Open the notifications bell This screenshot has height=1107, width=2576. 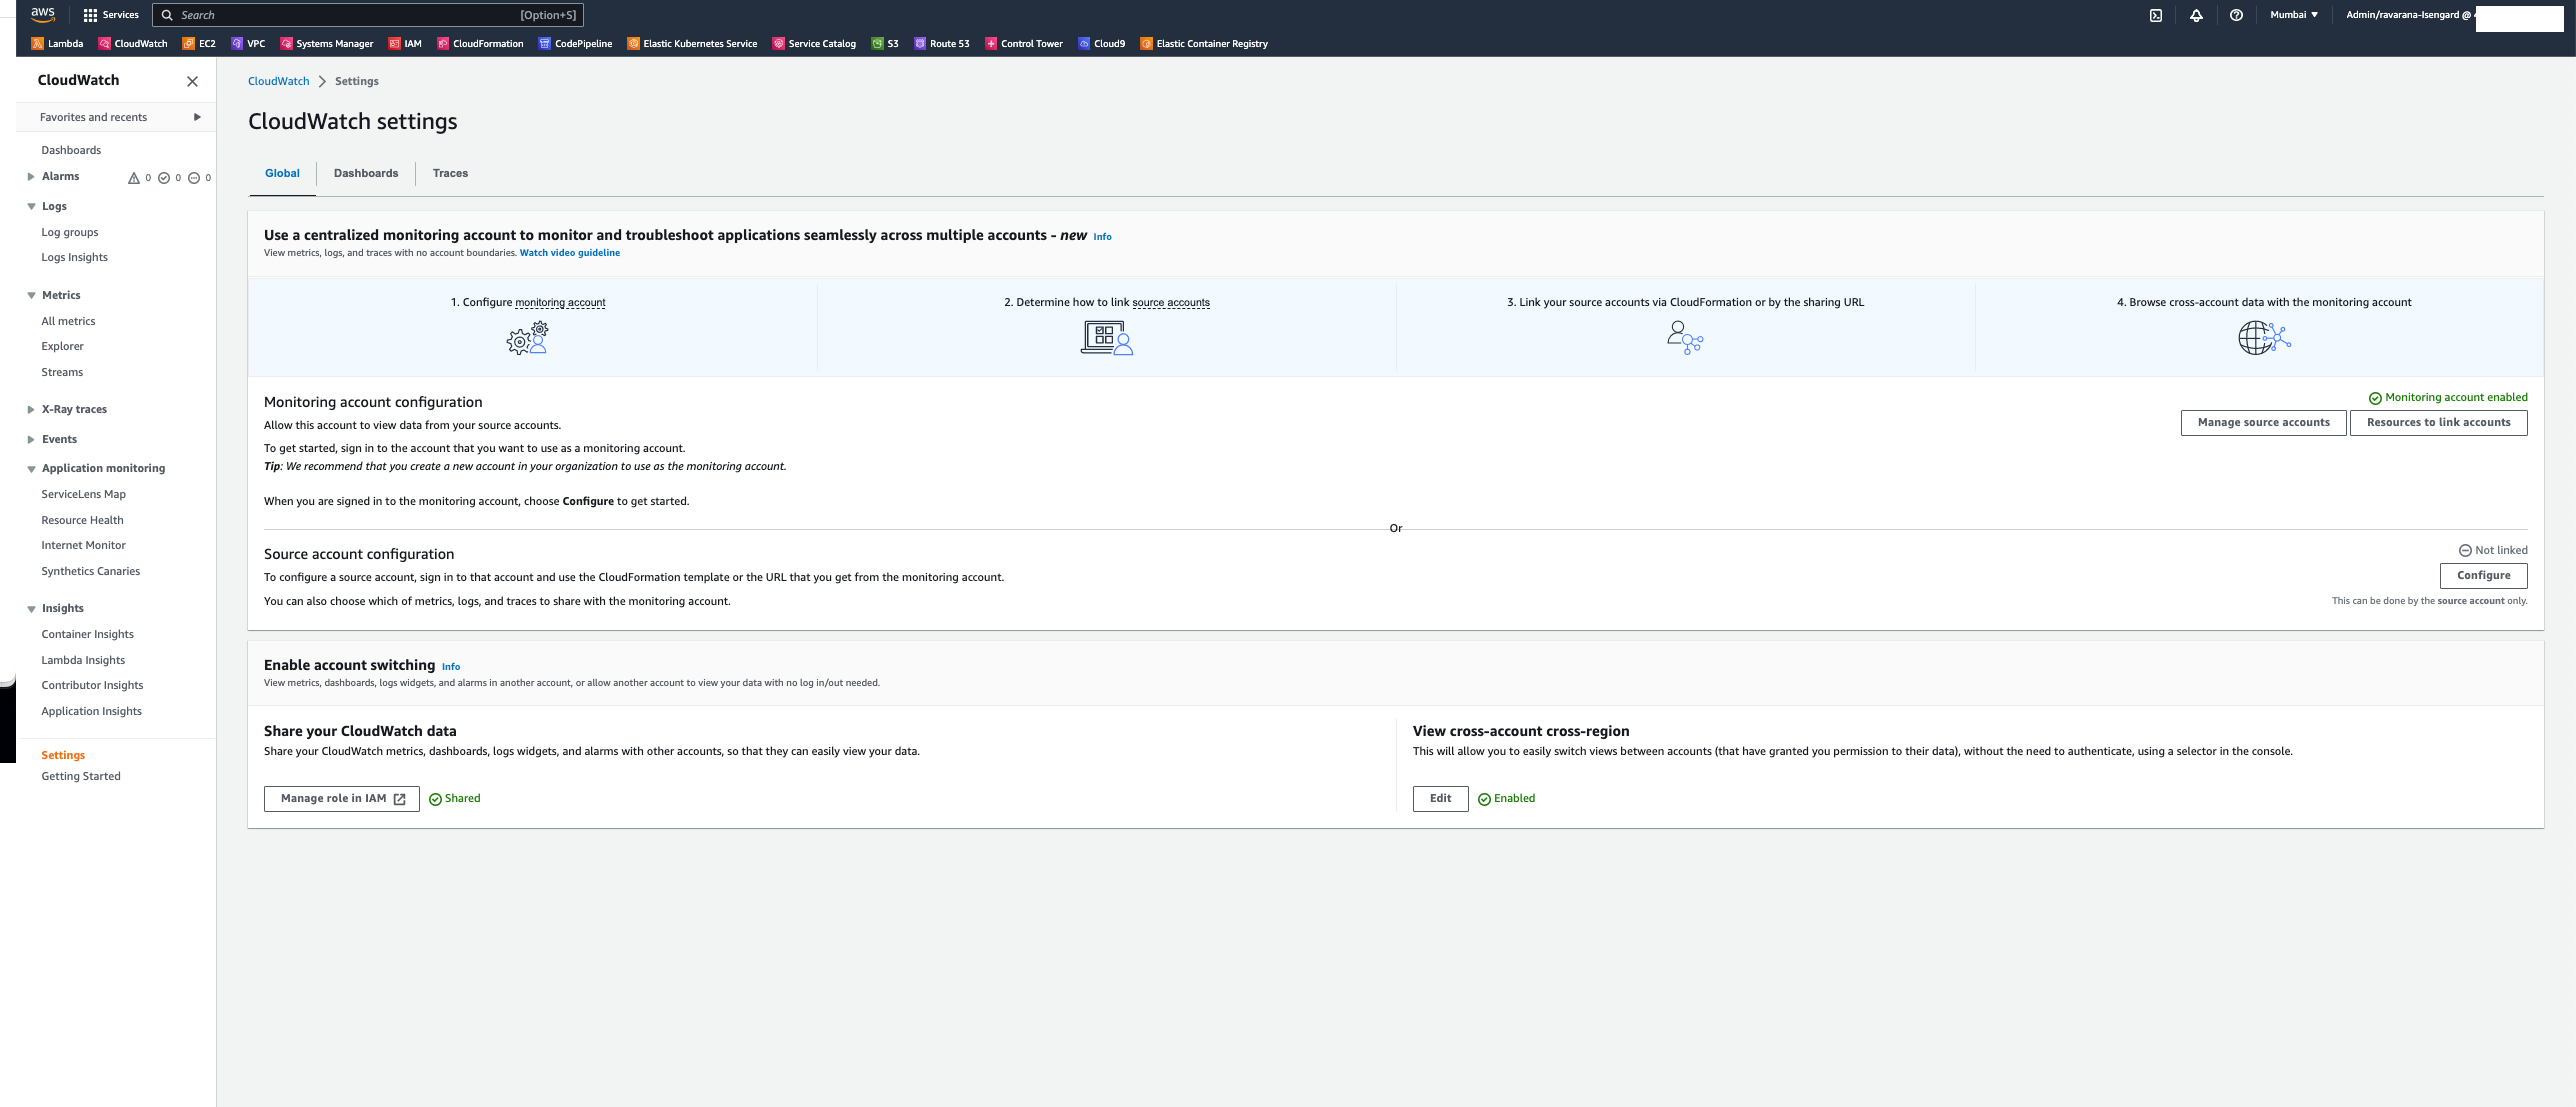coord(2196,15)
